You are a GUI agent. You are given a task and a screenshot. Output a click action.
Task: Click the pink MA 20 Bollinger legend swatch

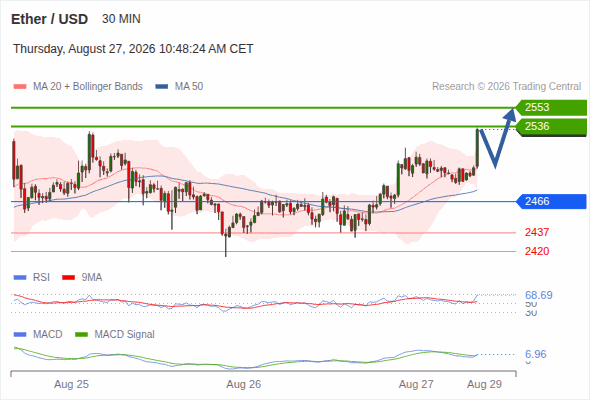click(20, 87)
